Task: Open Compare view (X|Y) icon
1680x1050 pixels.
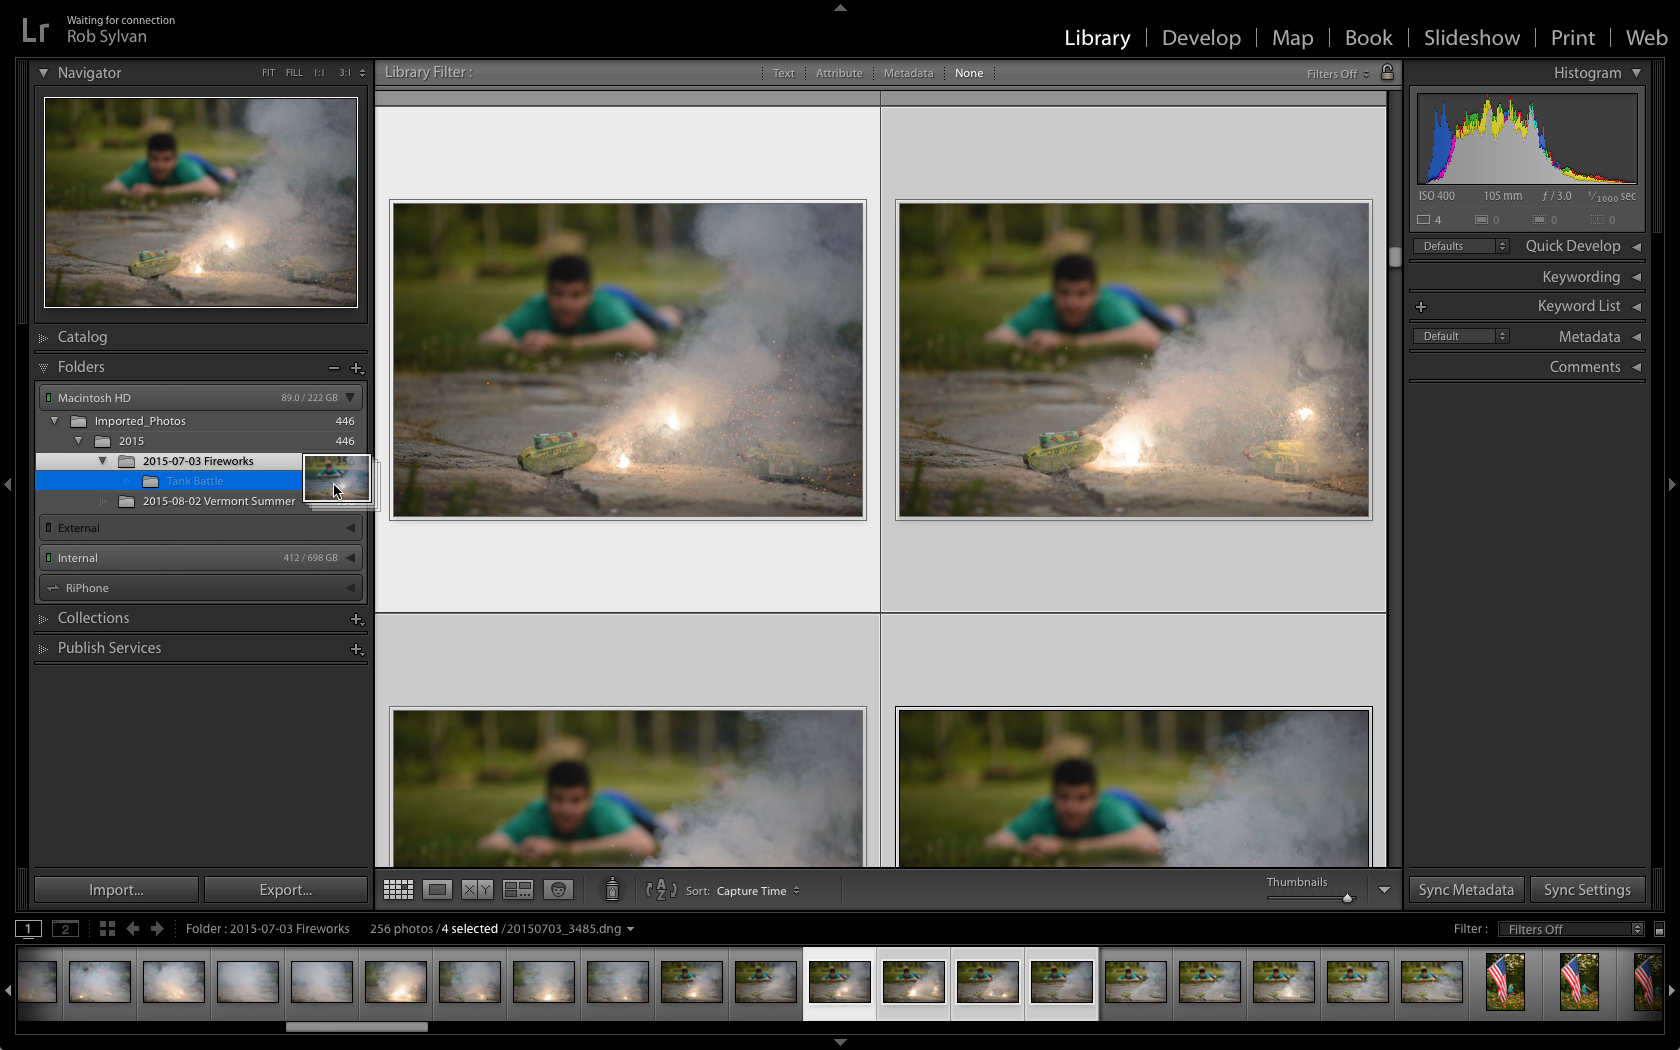Action: [477, 889]
